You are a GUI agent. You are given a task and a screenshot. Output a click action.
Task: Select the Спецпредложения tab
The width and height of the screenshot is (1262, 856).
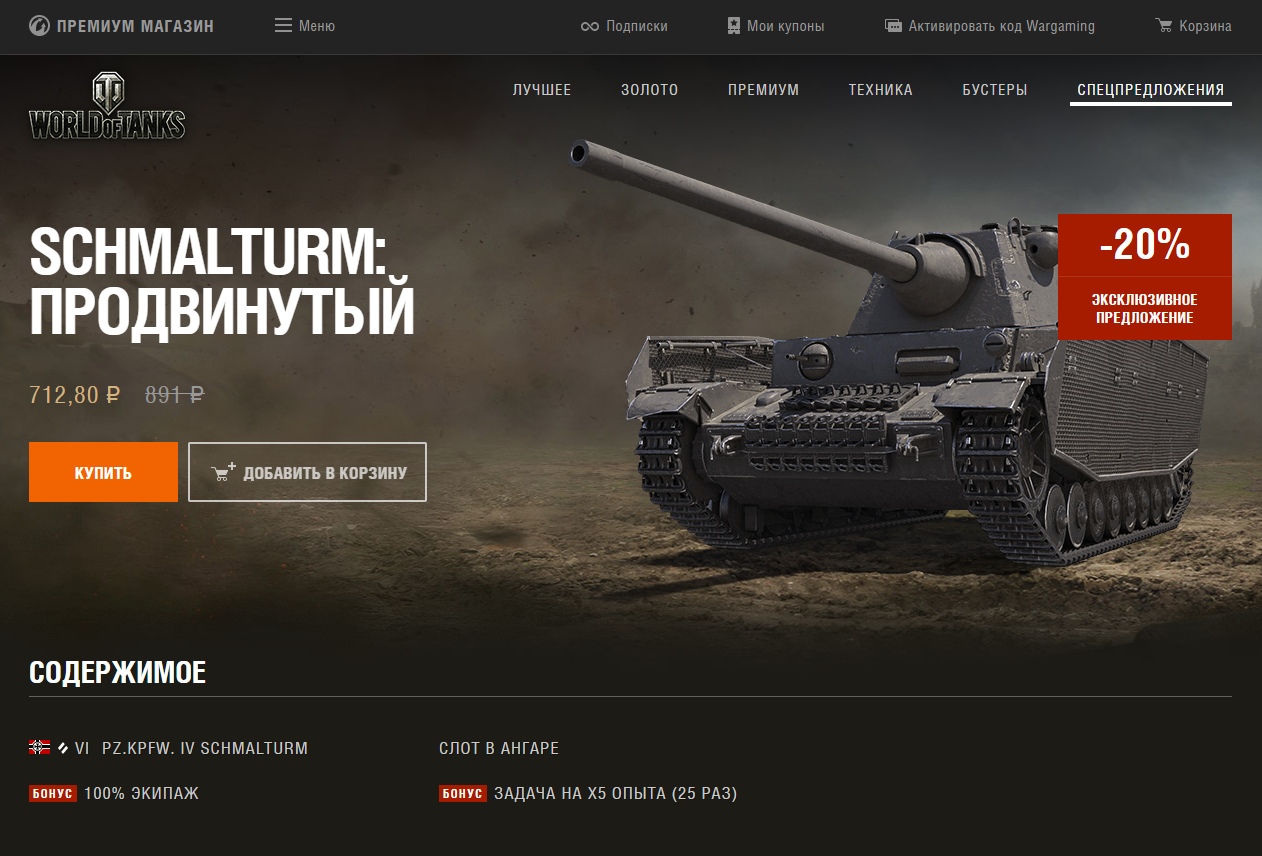[x=1151, y=90]
